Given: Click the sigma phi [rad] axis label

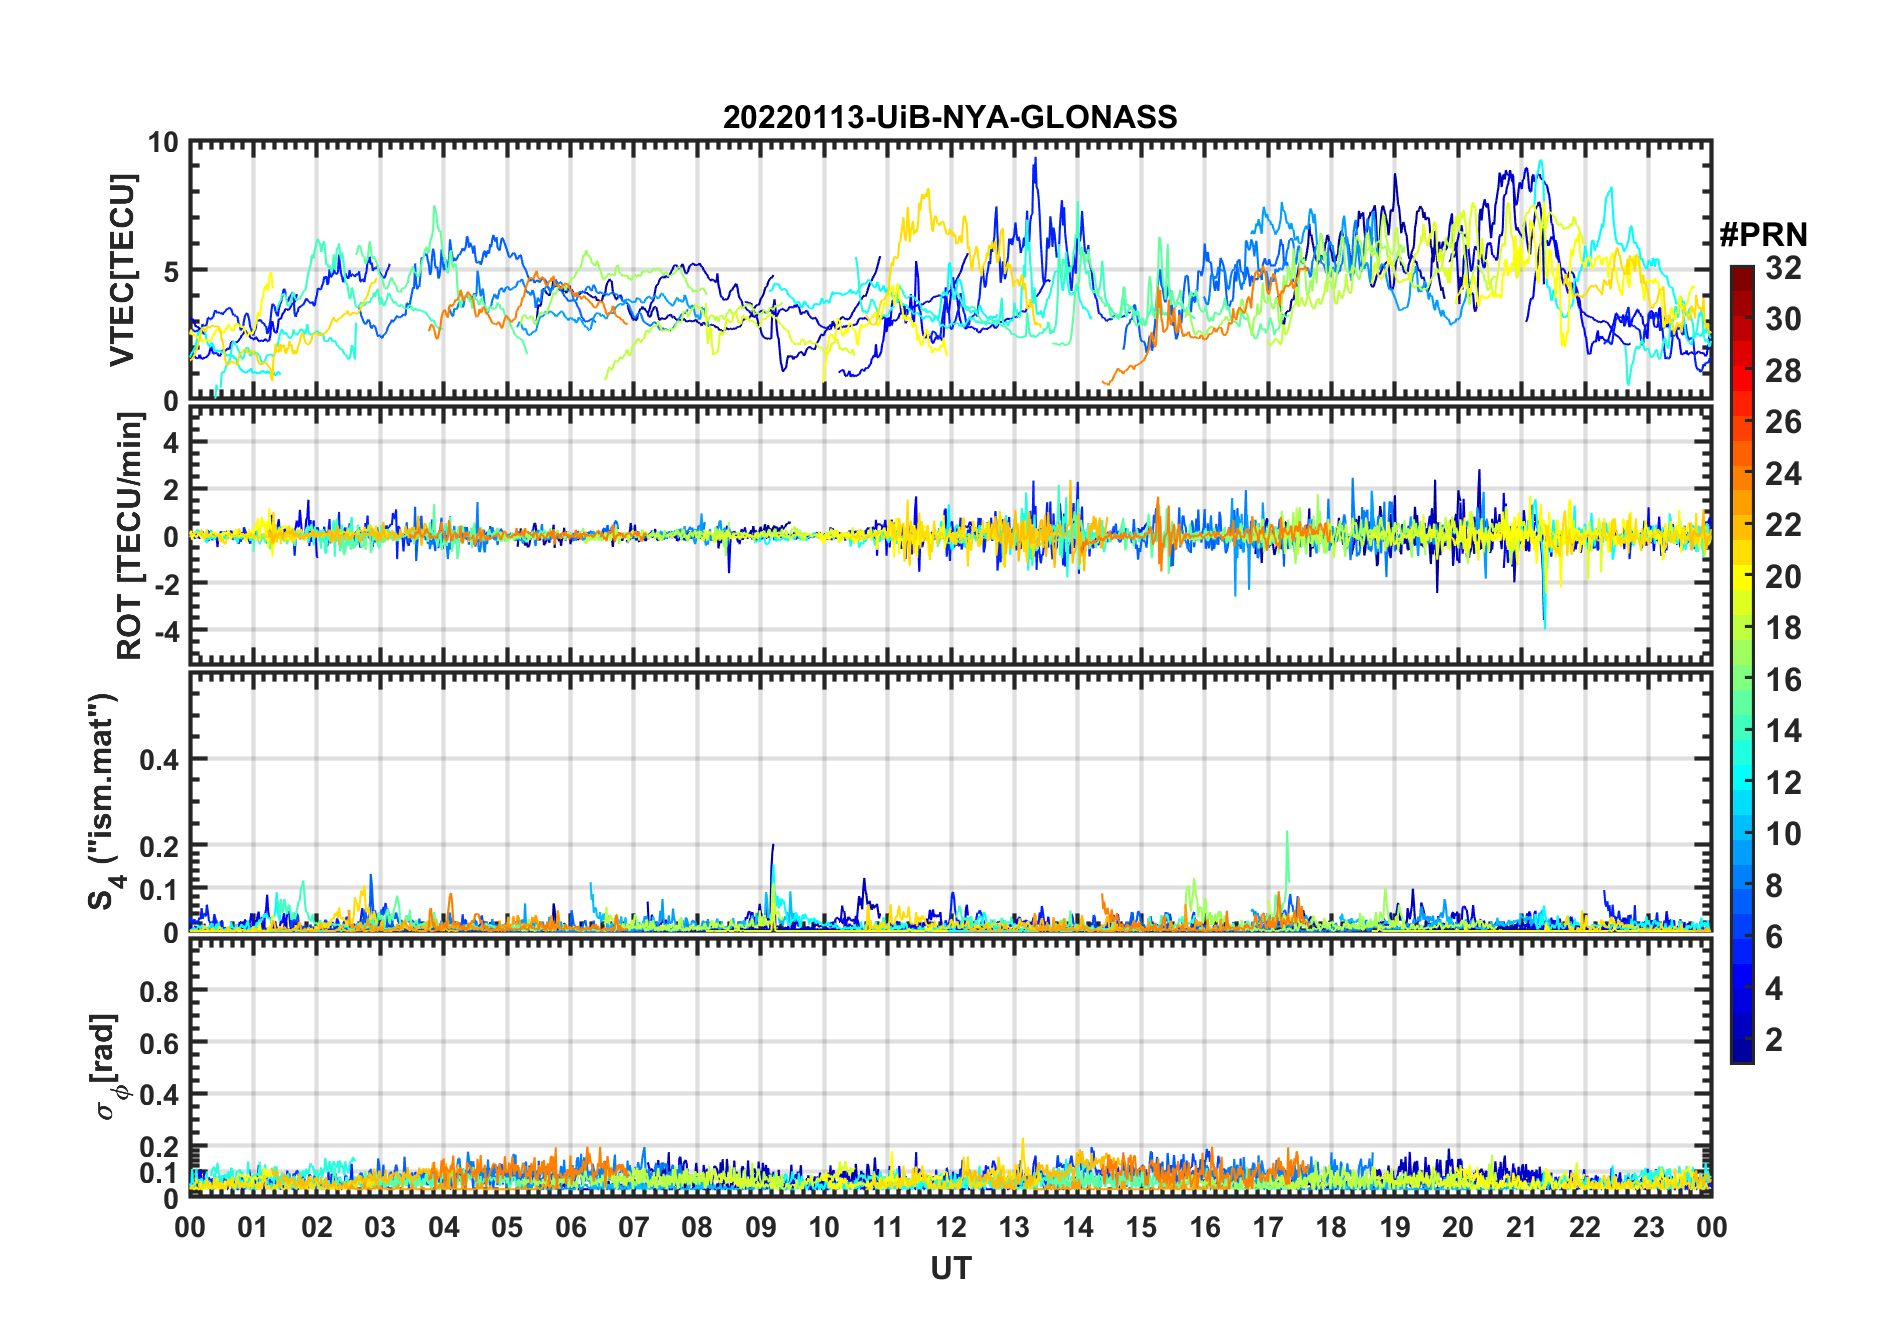Looking at the screenshot, I should [108, 1066].
